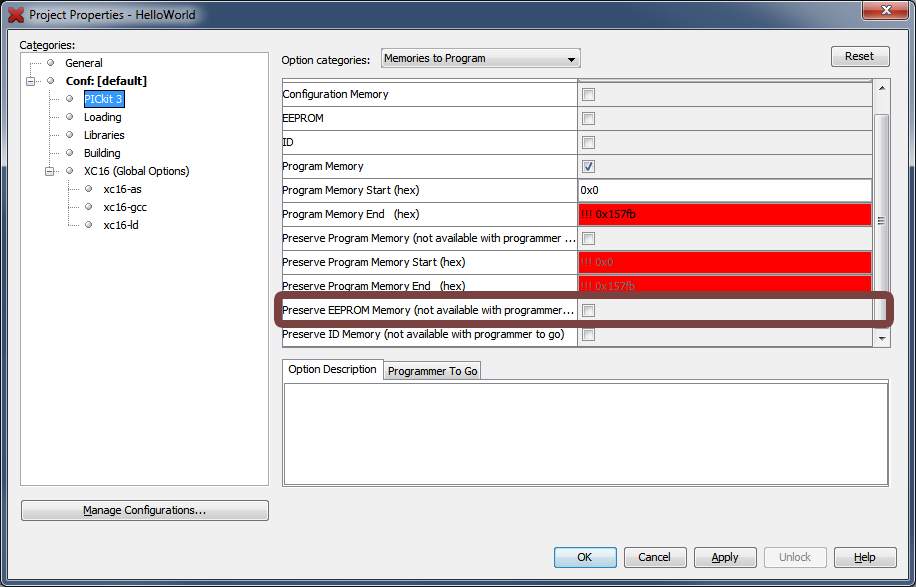Open the Building category

(102, 153)
